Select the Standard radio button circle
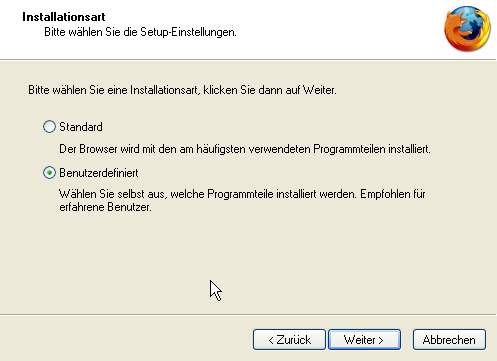The width and height of the screenshot is (497, 361). [x=49, y=127]
